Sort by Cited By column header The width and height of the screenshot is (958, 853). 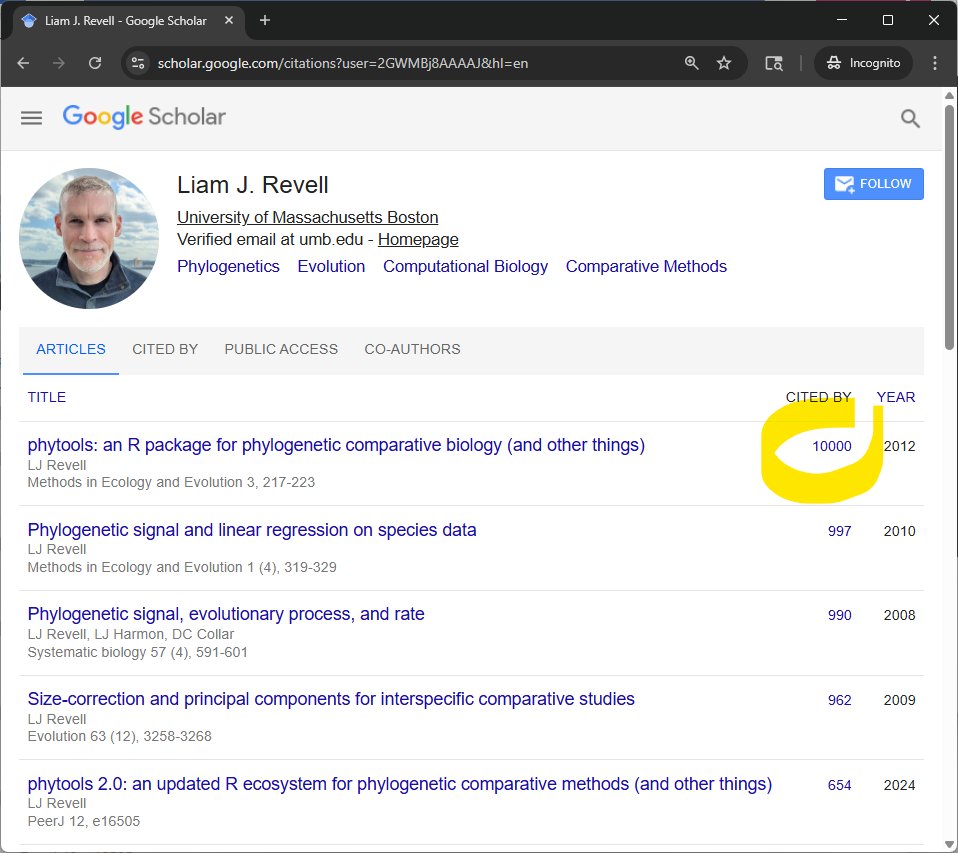pyautogui.click(x=818, y=397)
